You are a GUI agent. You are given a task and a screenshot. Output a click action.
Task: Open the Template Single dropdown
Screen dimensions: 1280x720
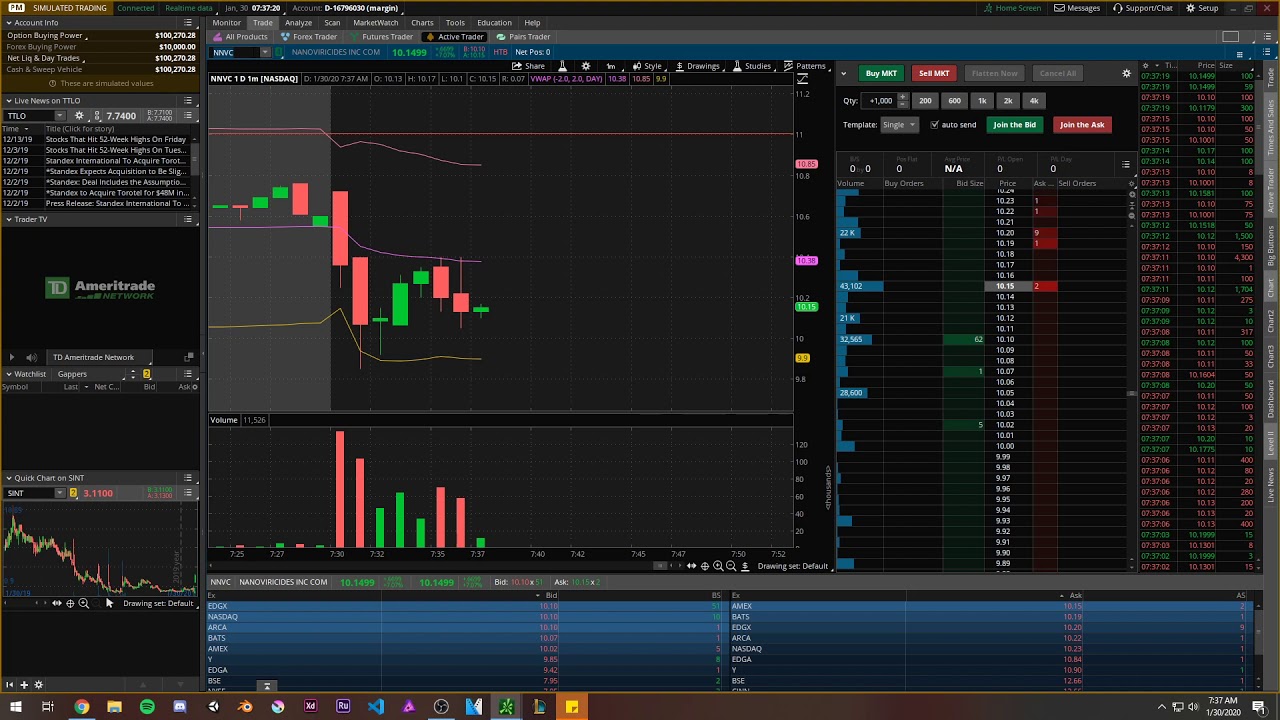[899, 125]
